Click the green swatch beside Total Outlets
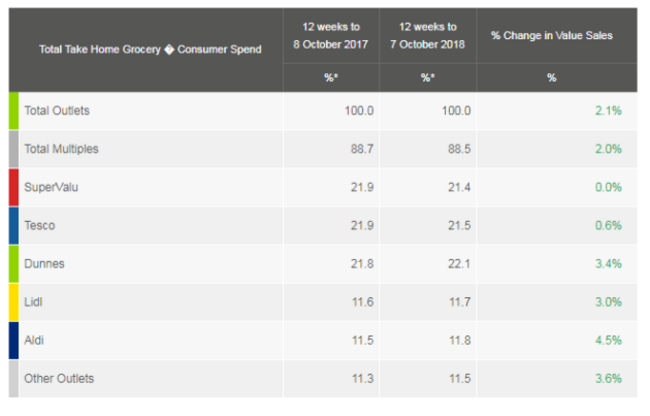 pyautogui.click(x=14, y=111)
